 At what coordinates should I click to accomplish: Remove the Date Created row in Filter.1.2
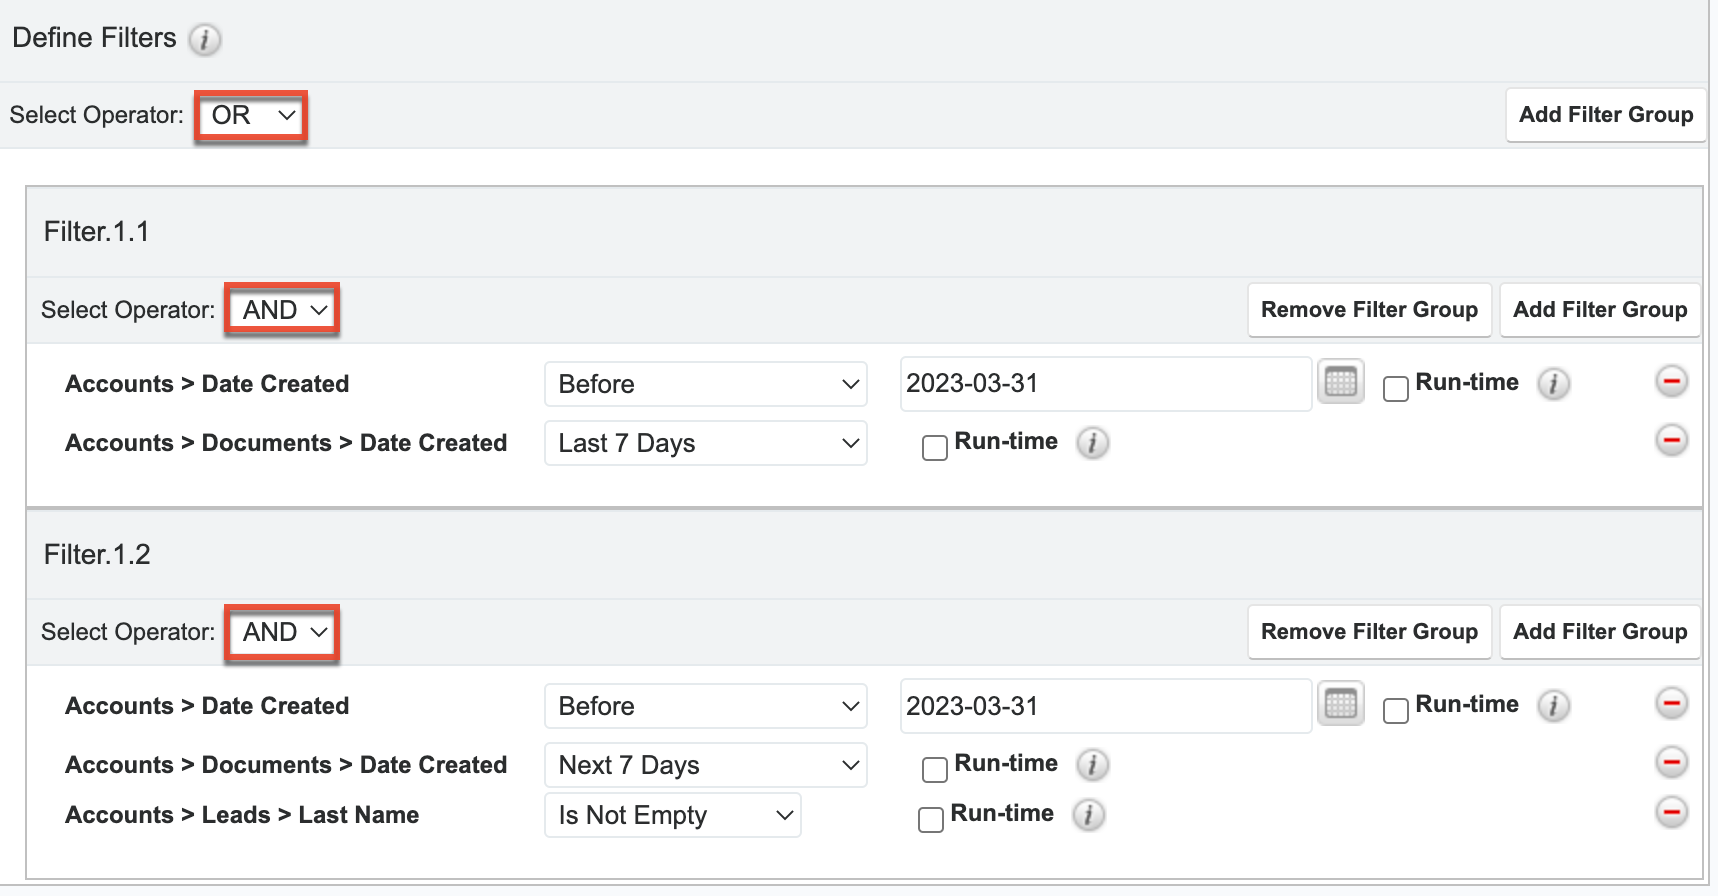click(x=1671, y=703)
